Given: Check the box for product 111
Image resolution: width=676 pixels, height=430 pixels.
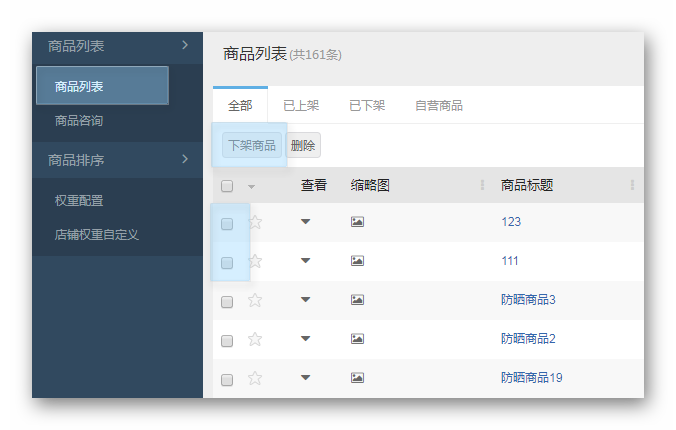Looking at the screenshot, I should point(227,263).
